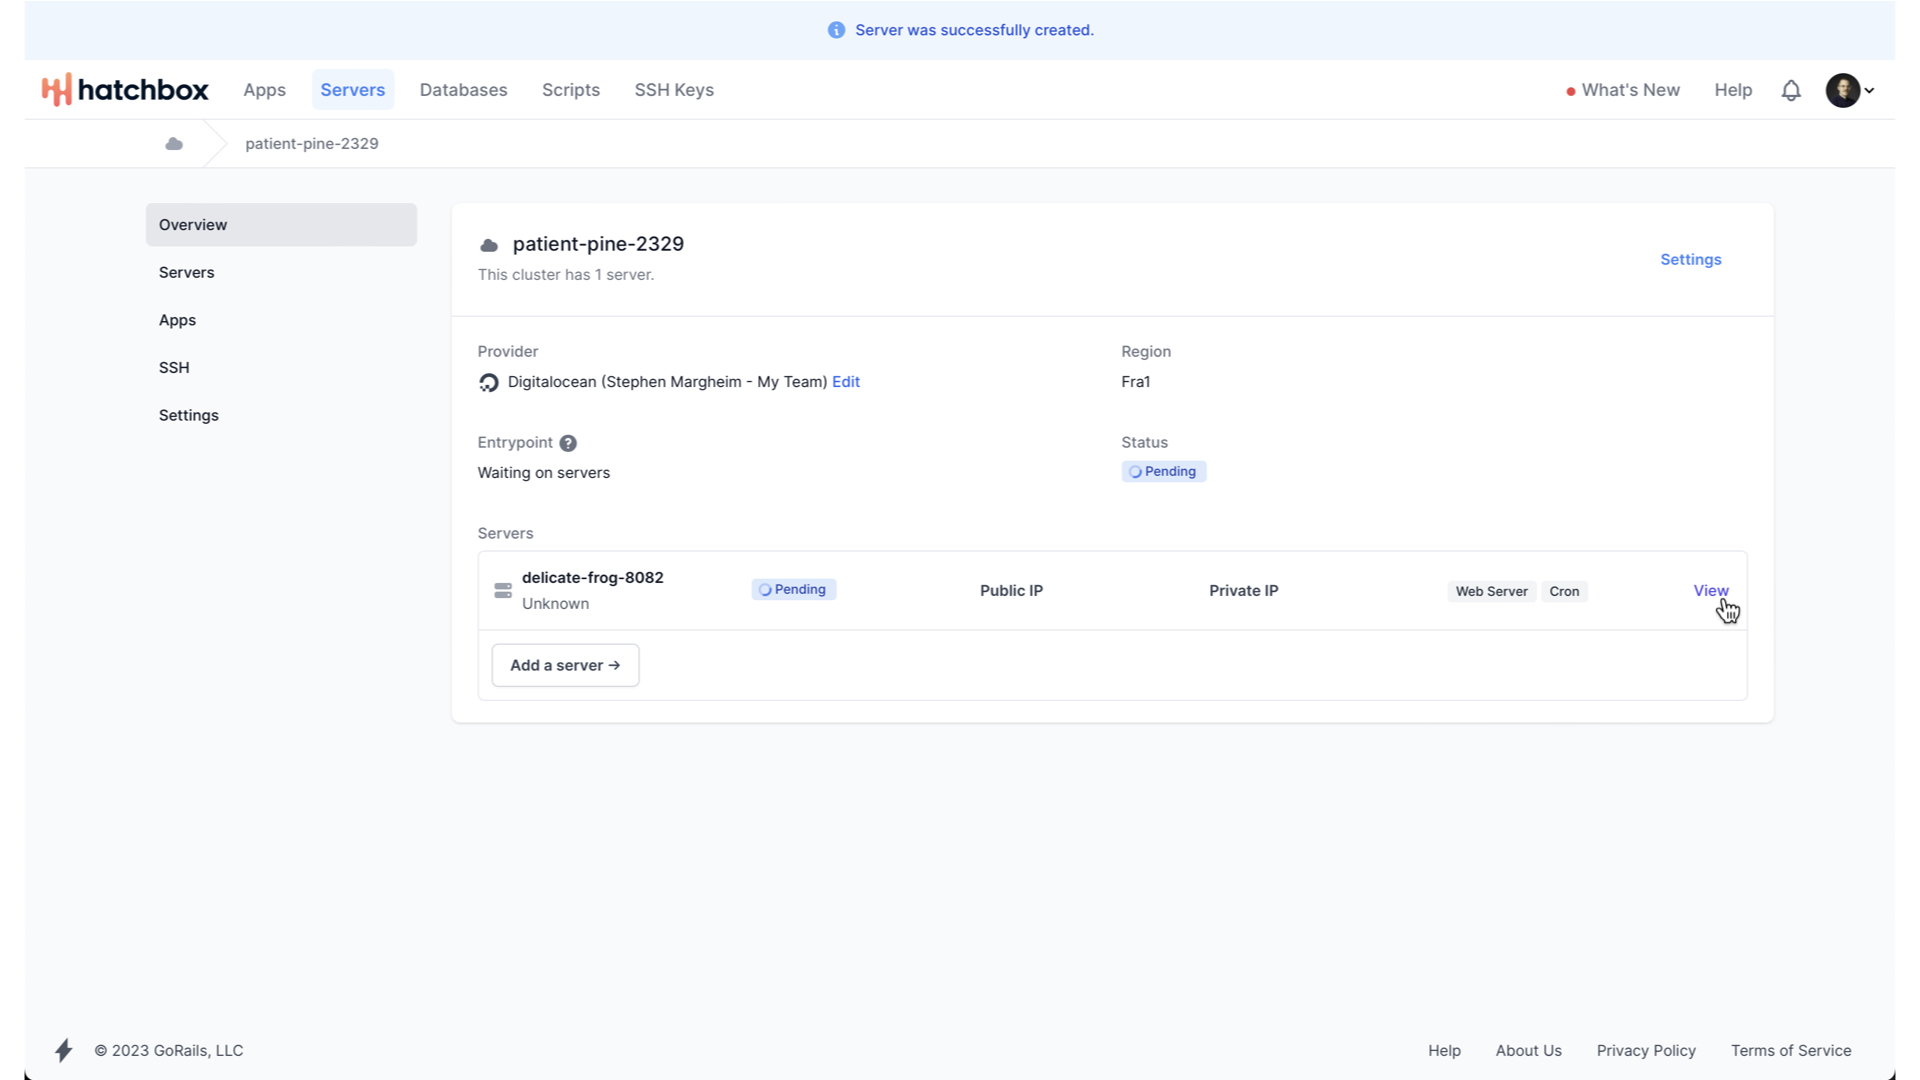Click the hatchbox logo
The width and height of the screenshot is (1920, 1080).
click(x=125, y=90)
